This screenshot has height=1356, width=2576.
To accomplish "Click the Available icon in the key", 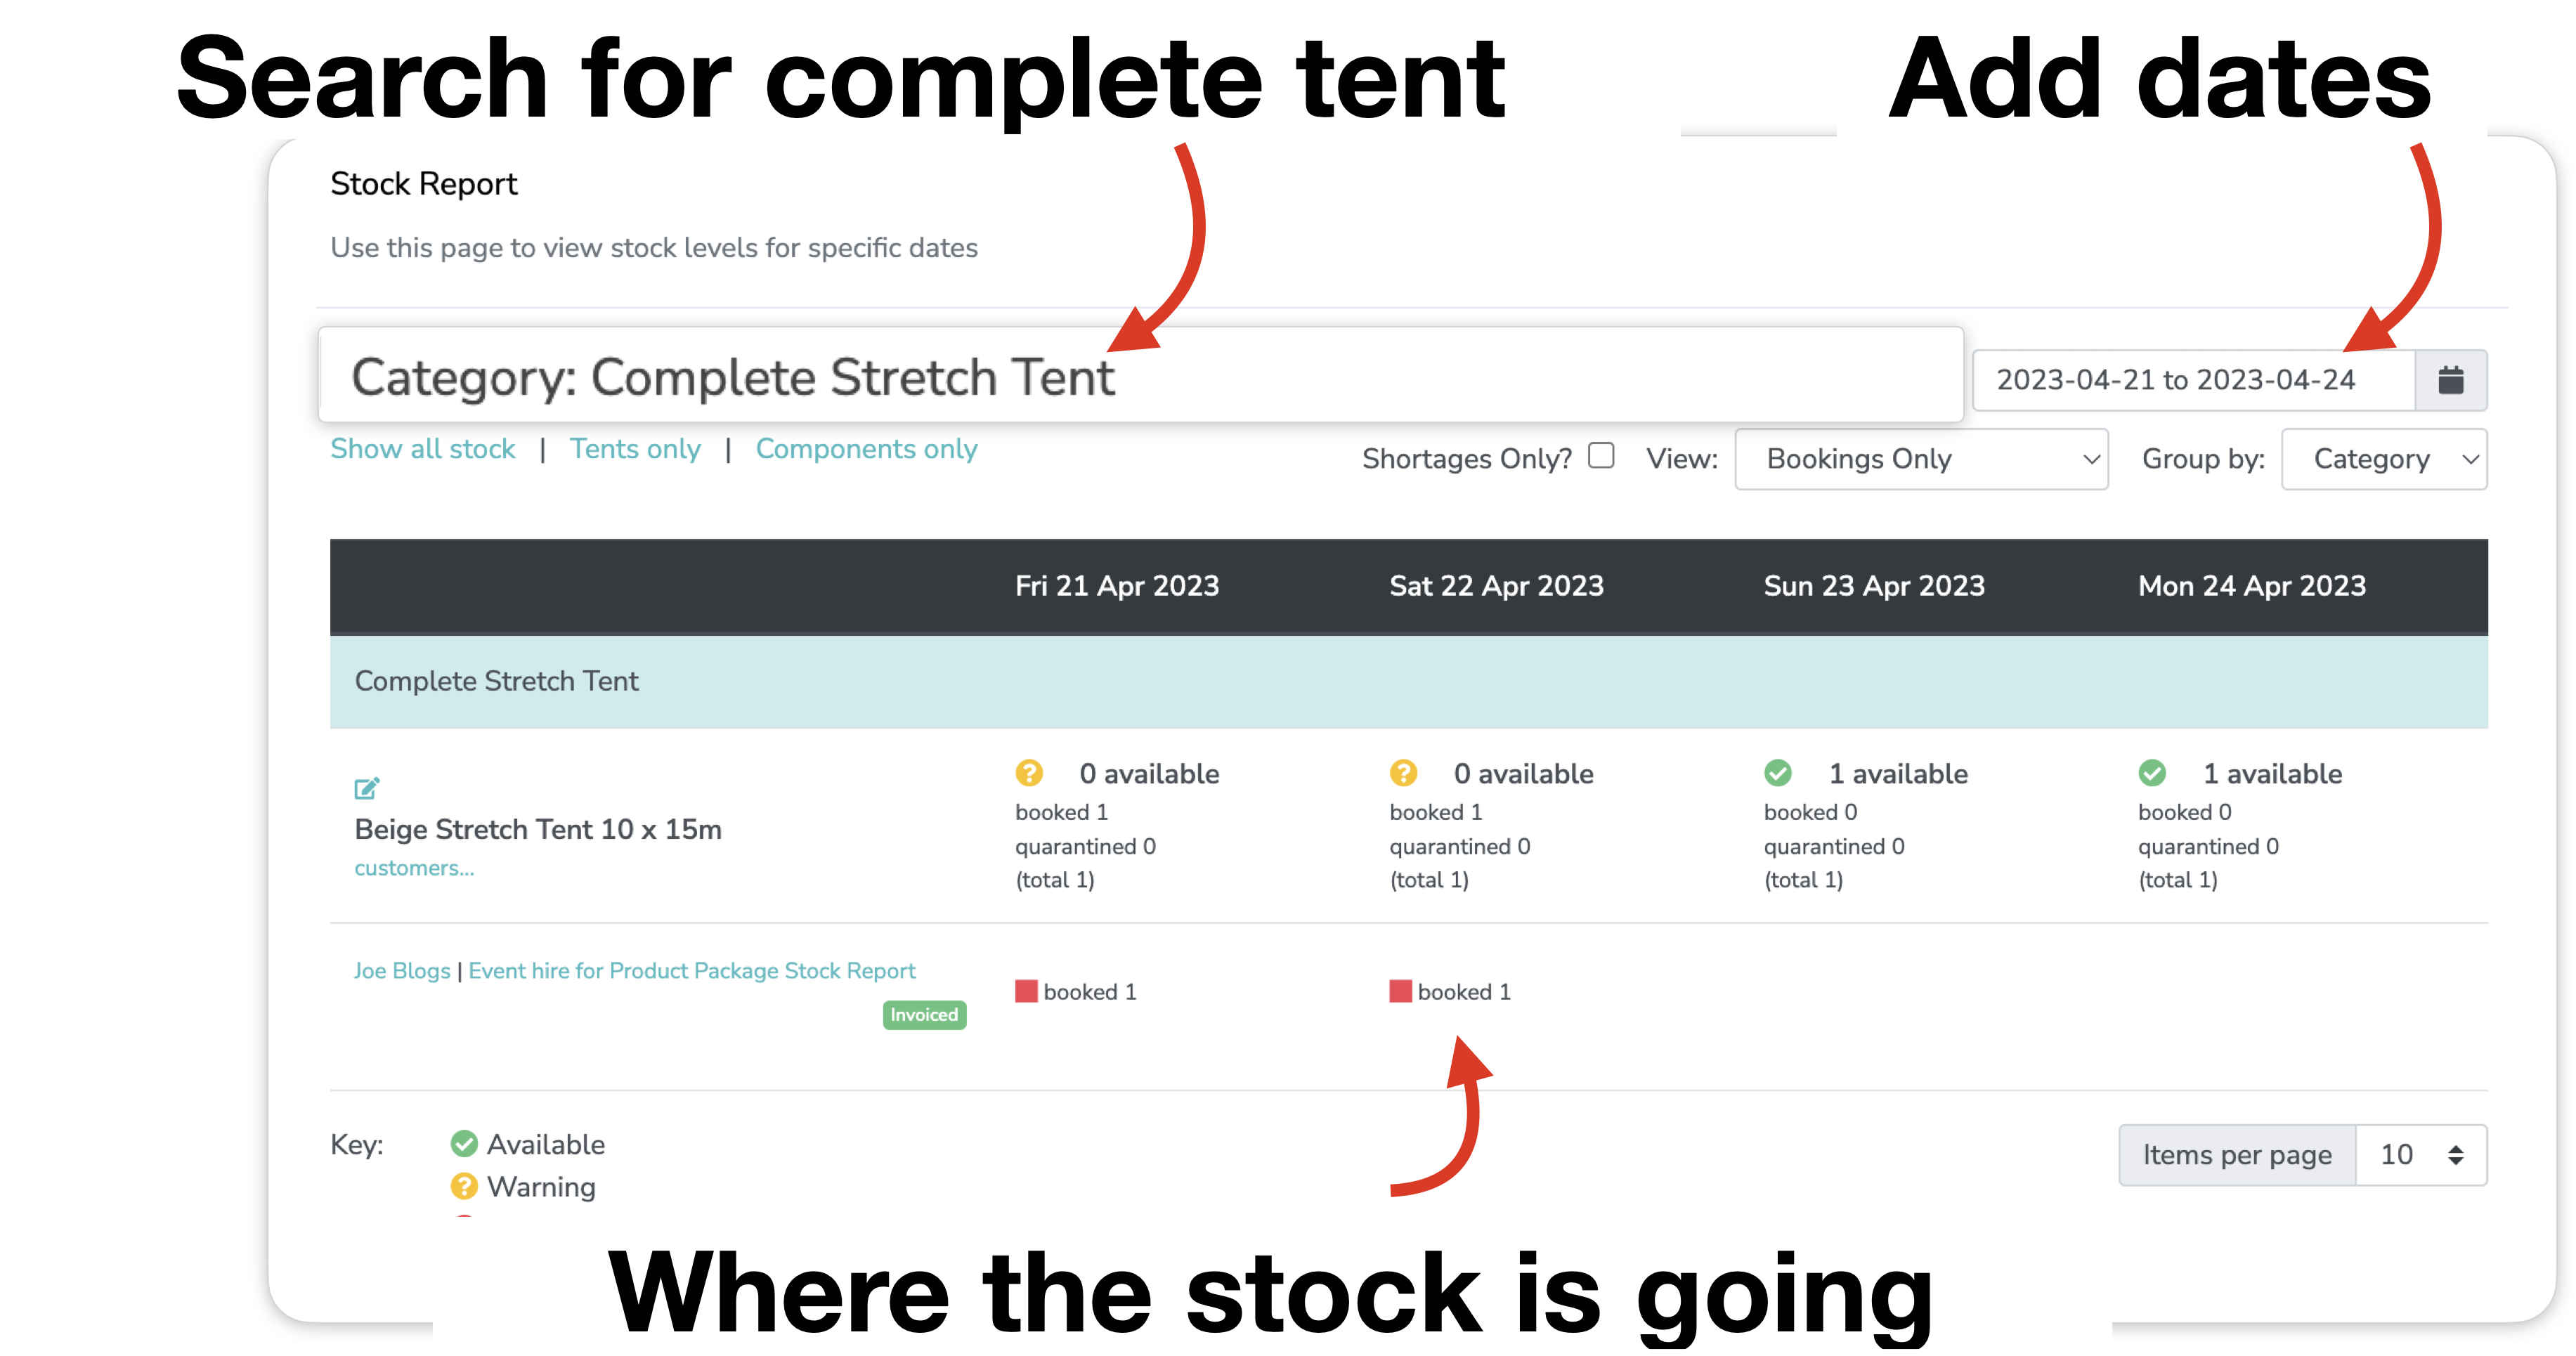I will click(464, 1143).
